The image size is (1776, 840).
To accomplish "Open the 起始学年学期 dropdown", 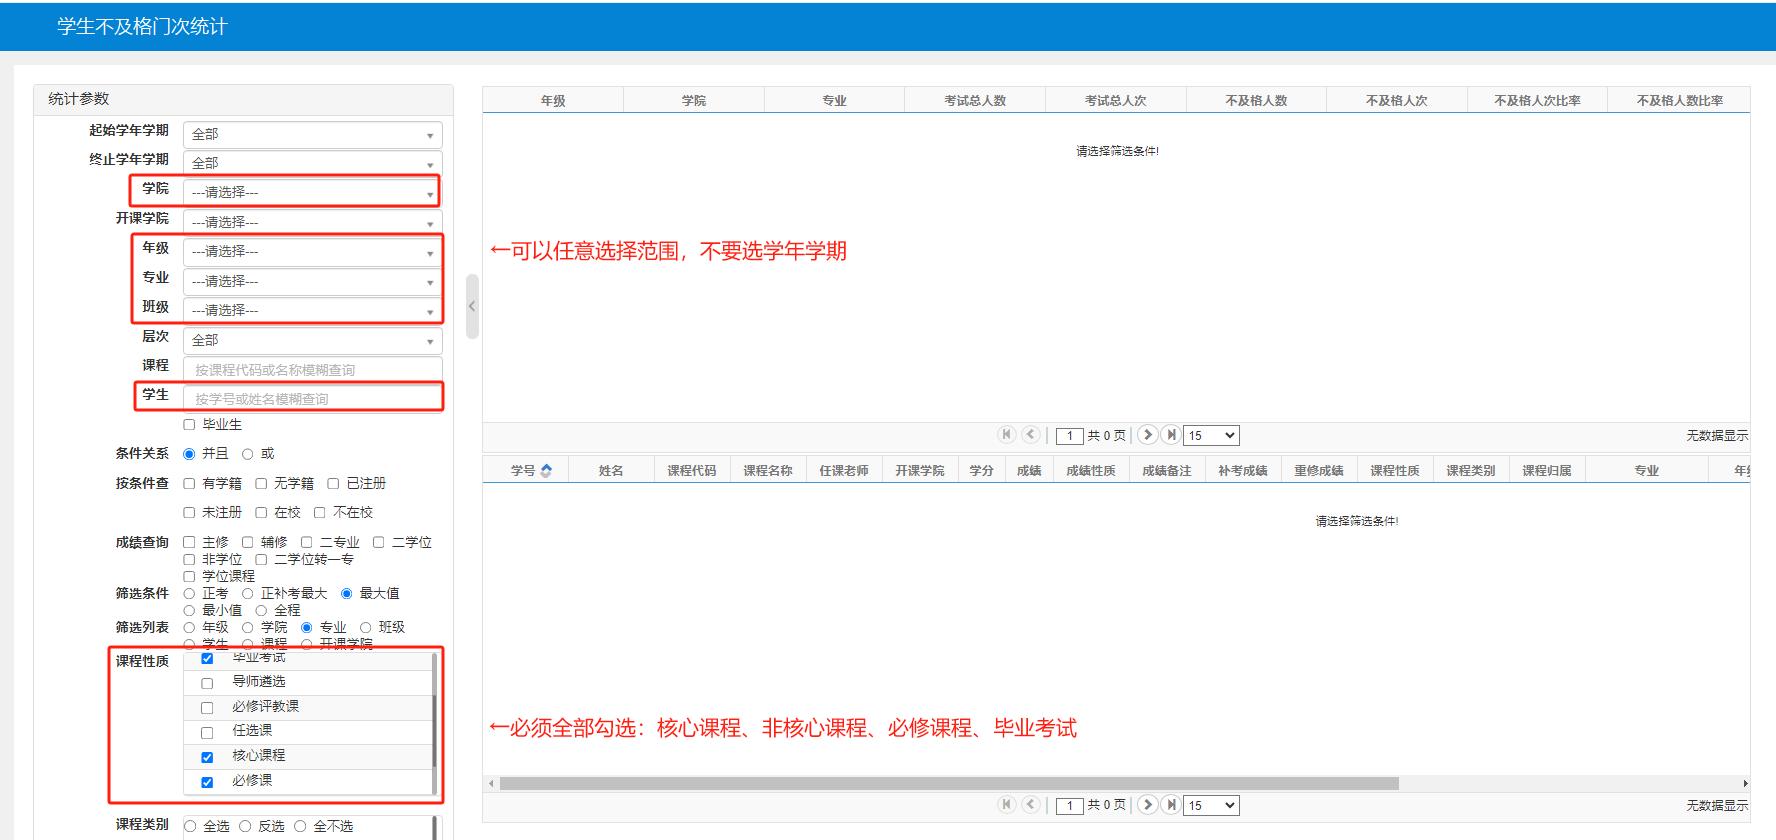I will point(312,134).
